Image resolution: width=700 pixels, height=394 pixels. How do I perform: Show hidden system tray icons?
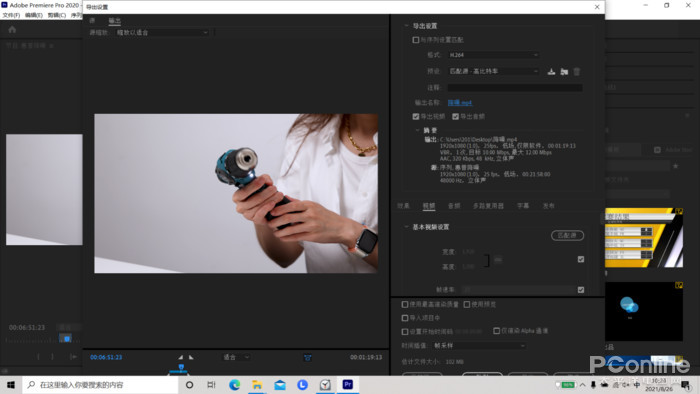(x=583, y=385)
